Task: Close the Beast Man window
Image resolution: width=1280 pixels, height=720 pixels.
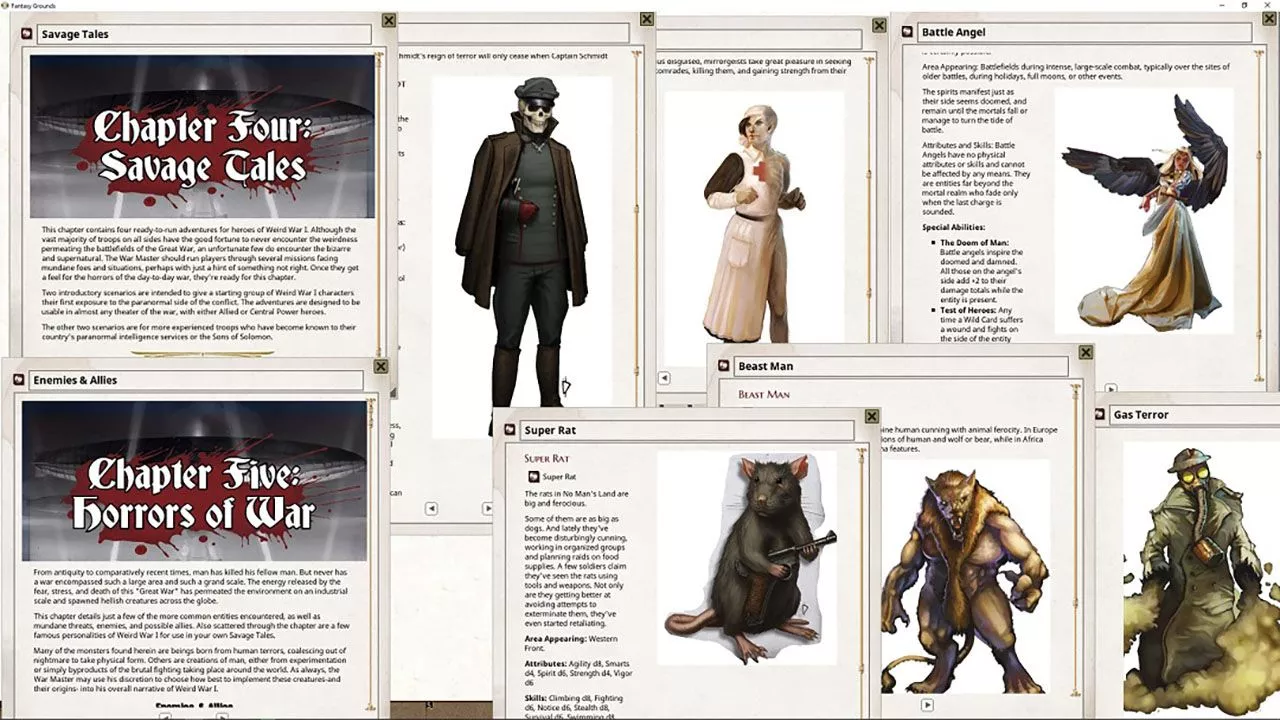Action: [x=1086, y=352]
